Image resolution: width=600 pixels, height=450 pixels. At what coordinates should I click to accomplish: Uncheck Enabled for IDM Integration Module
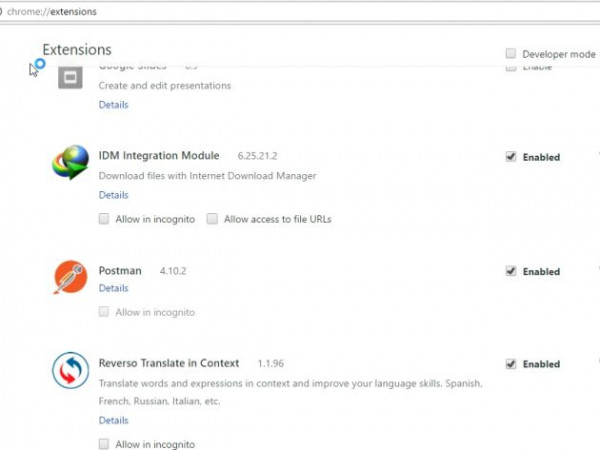pyautogui.click(x=510, y=157)
